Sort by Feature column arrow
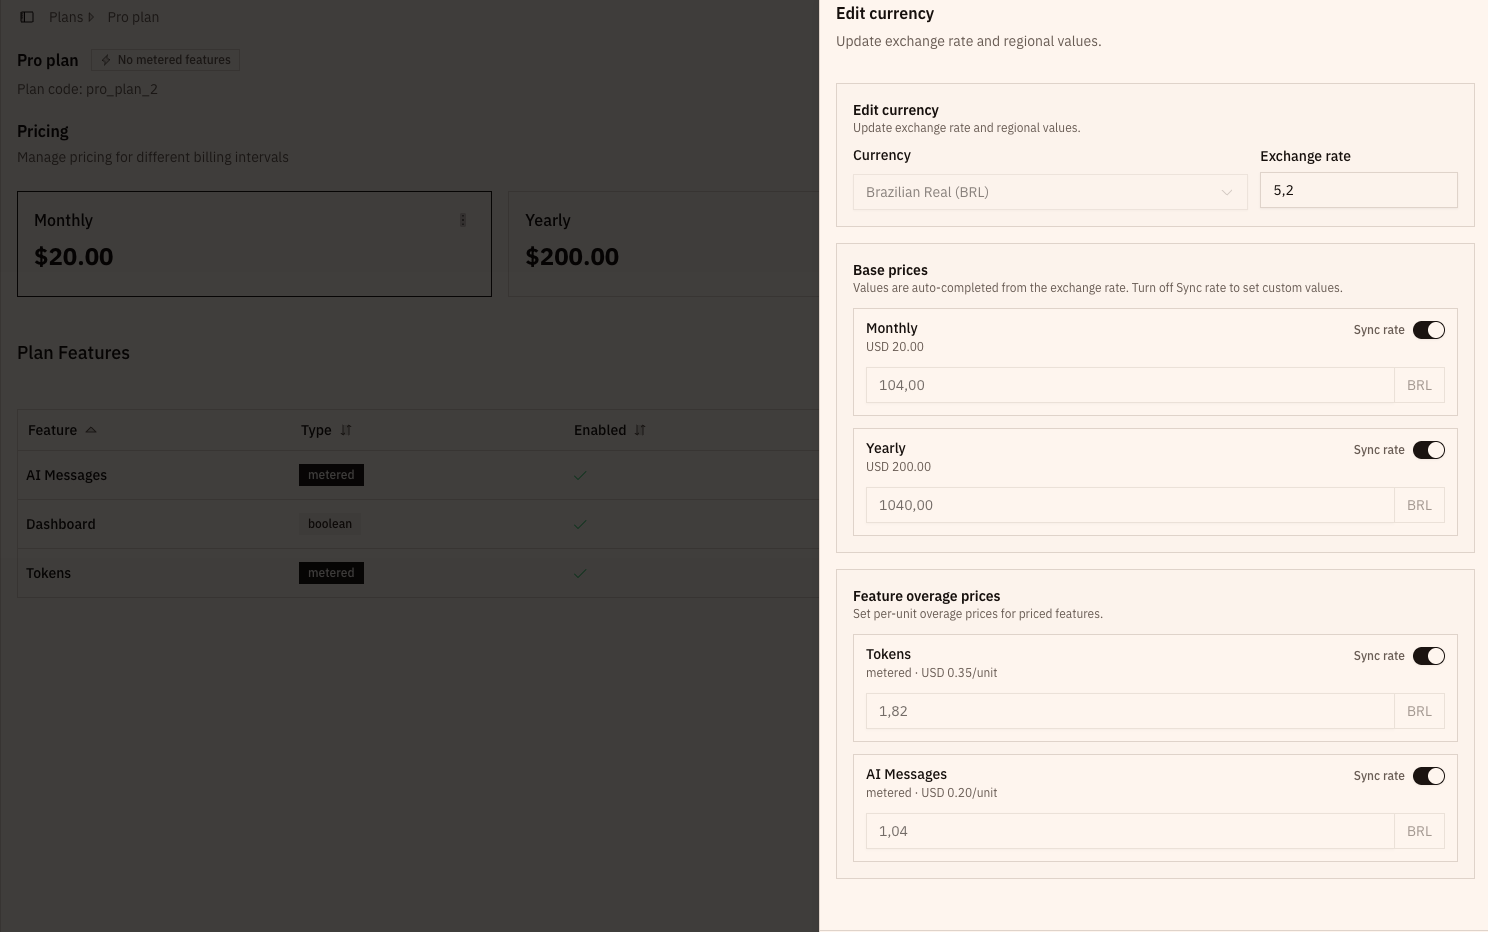The height and width of the screenshot is (932, 1488). click(91, 430)
